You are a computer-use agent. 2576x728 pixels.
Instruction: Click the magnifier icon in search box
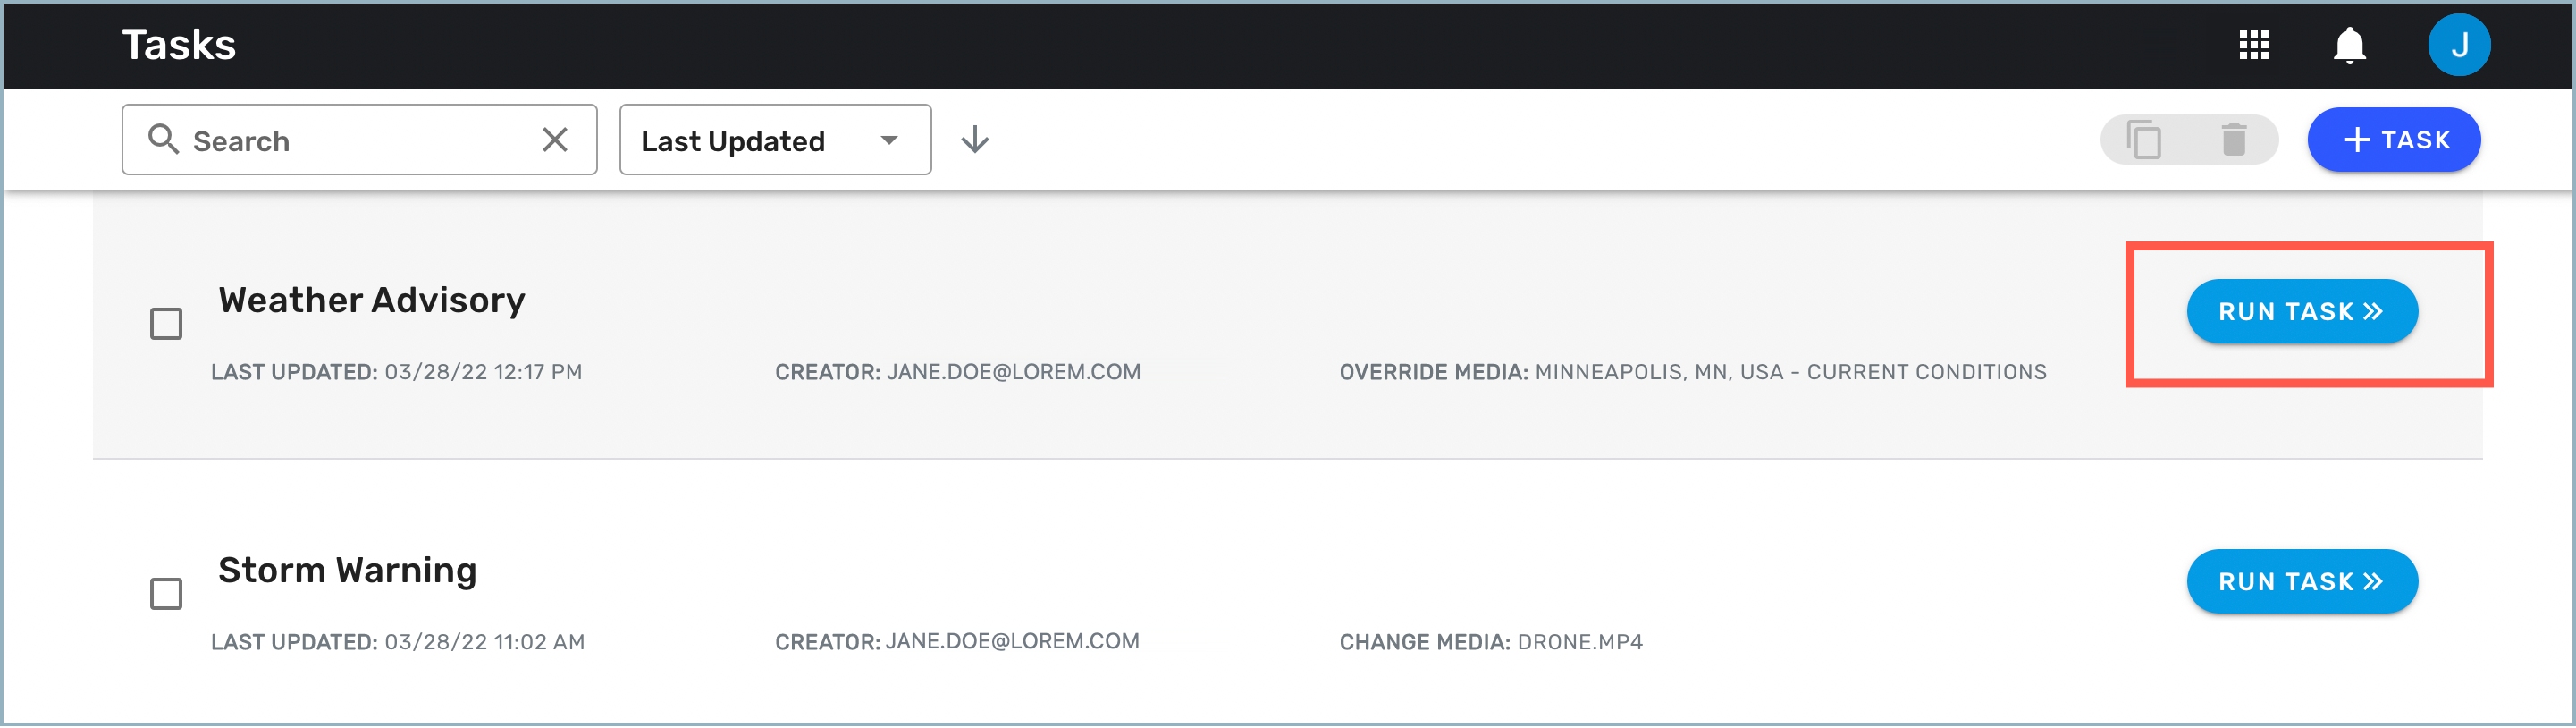163,139
